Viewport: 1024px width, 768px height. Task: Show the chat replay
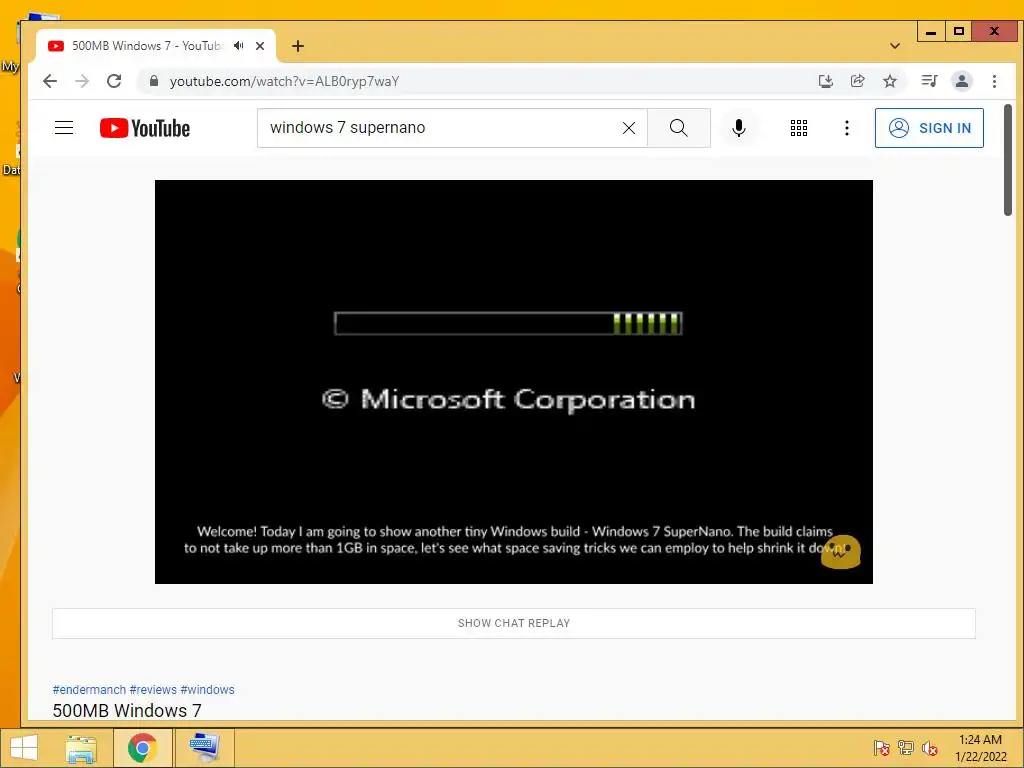[x=513, y=623]
